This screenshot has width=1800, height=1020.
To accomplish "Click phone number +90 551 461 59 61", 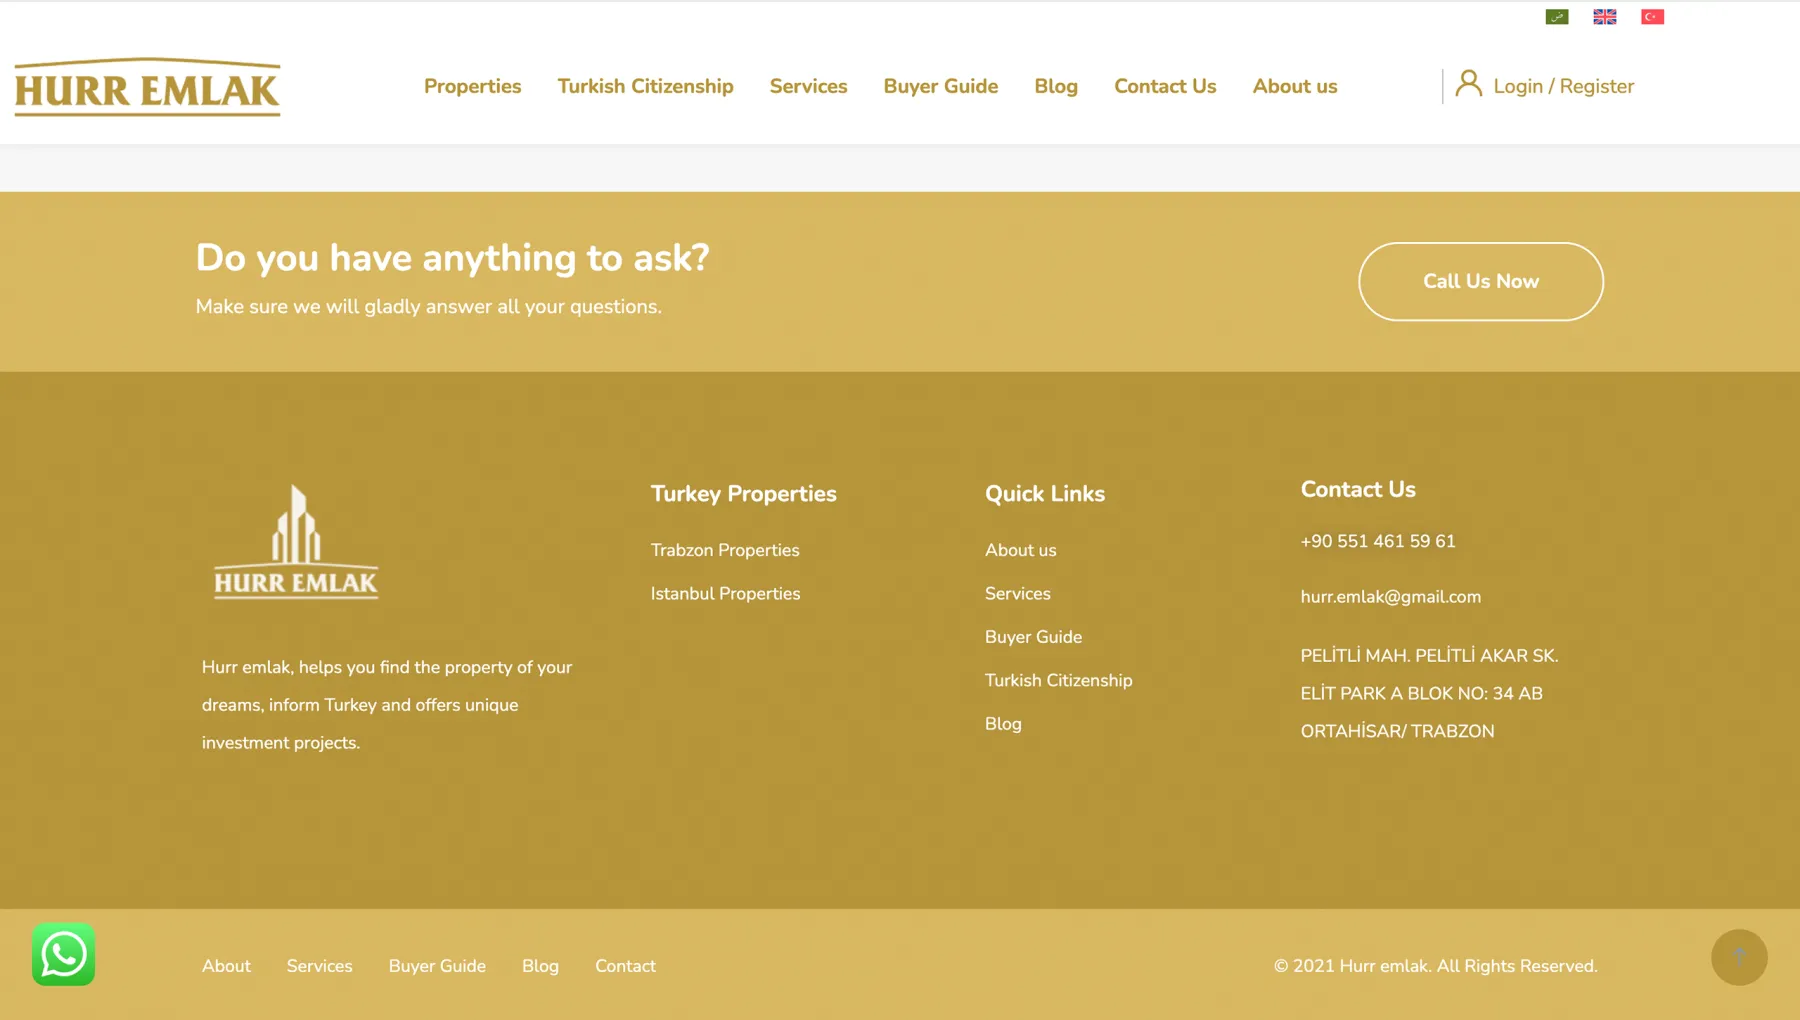I will (1377, 541).
